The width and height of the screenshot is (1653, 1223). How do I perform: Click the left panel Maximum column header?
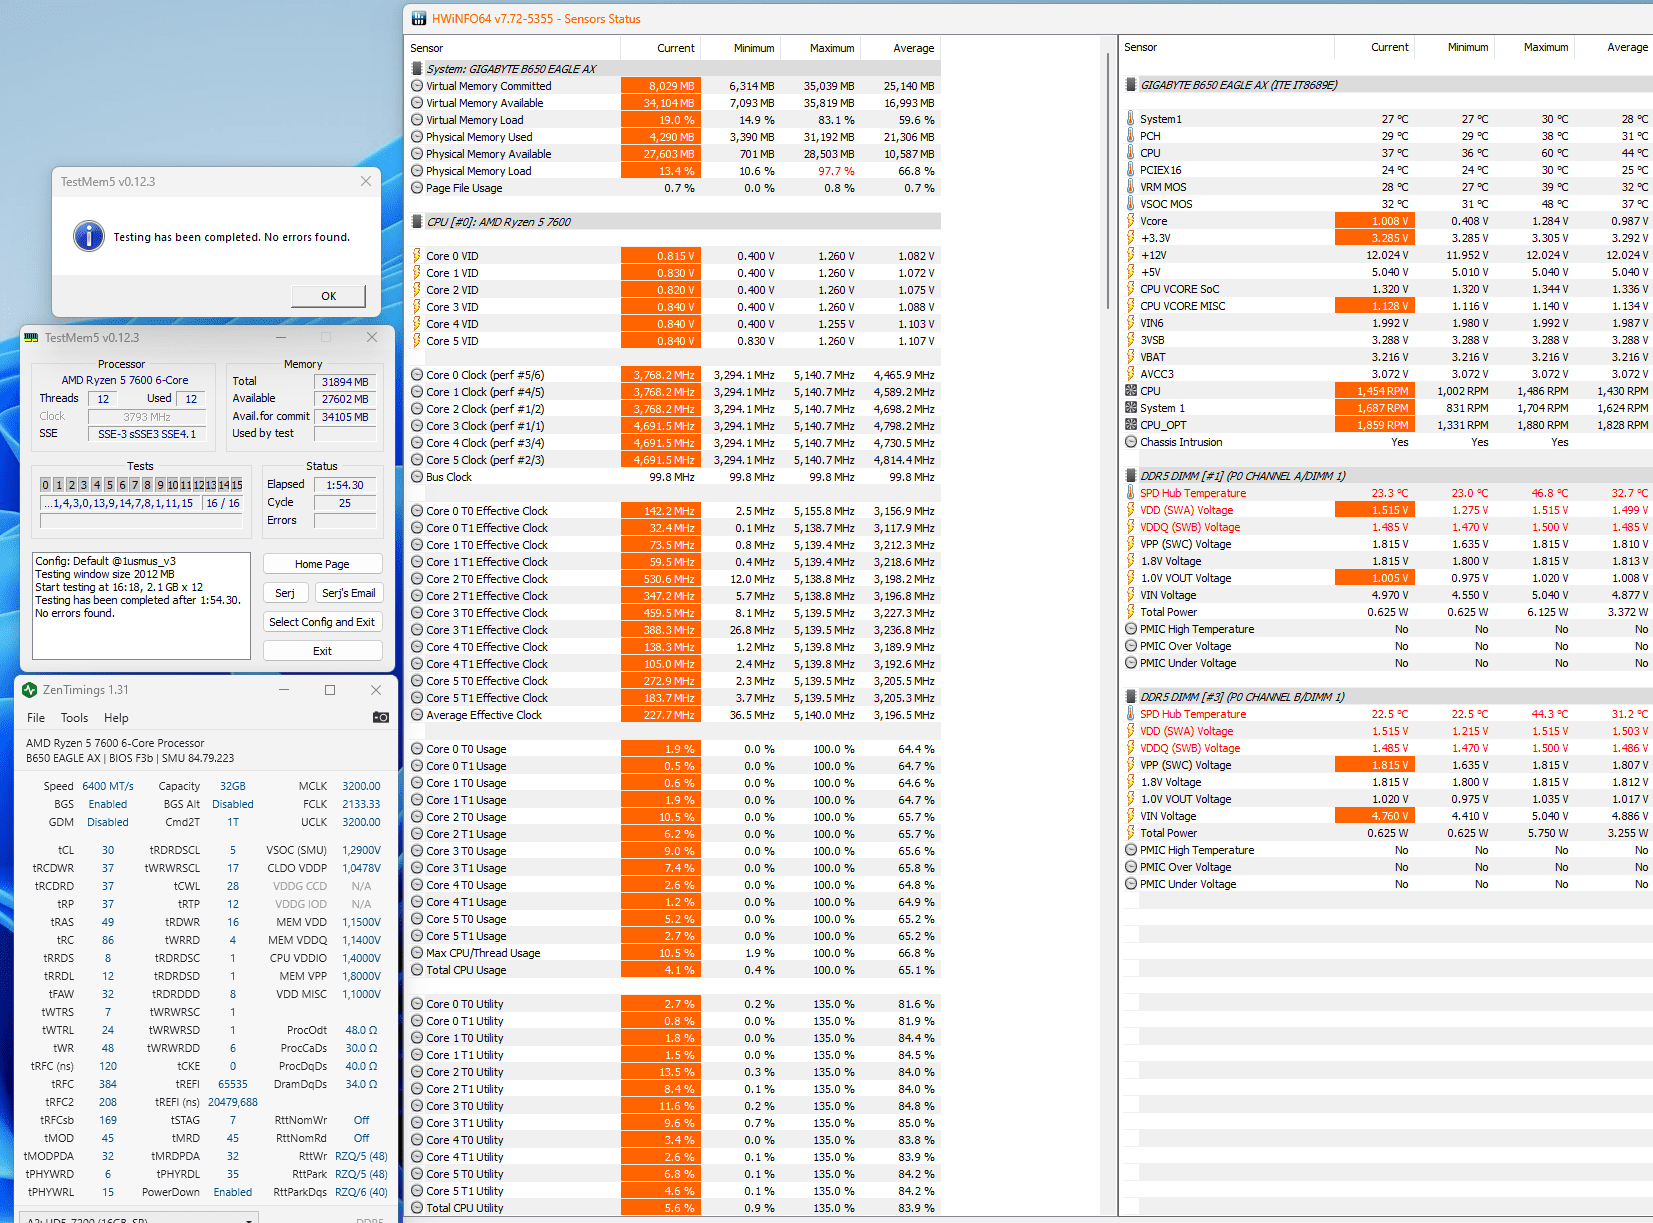coord(820,48)
